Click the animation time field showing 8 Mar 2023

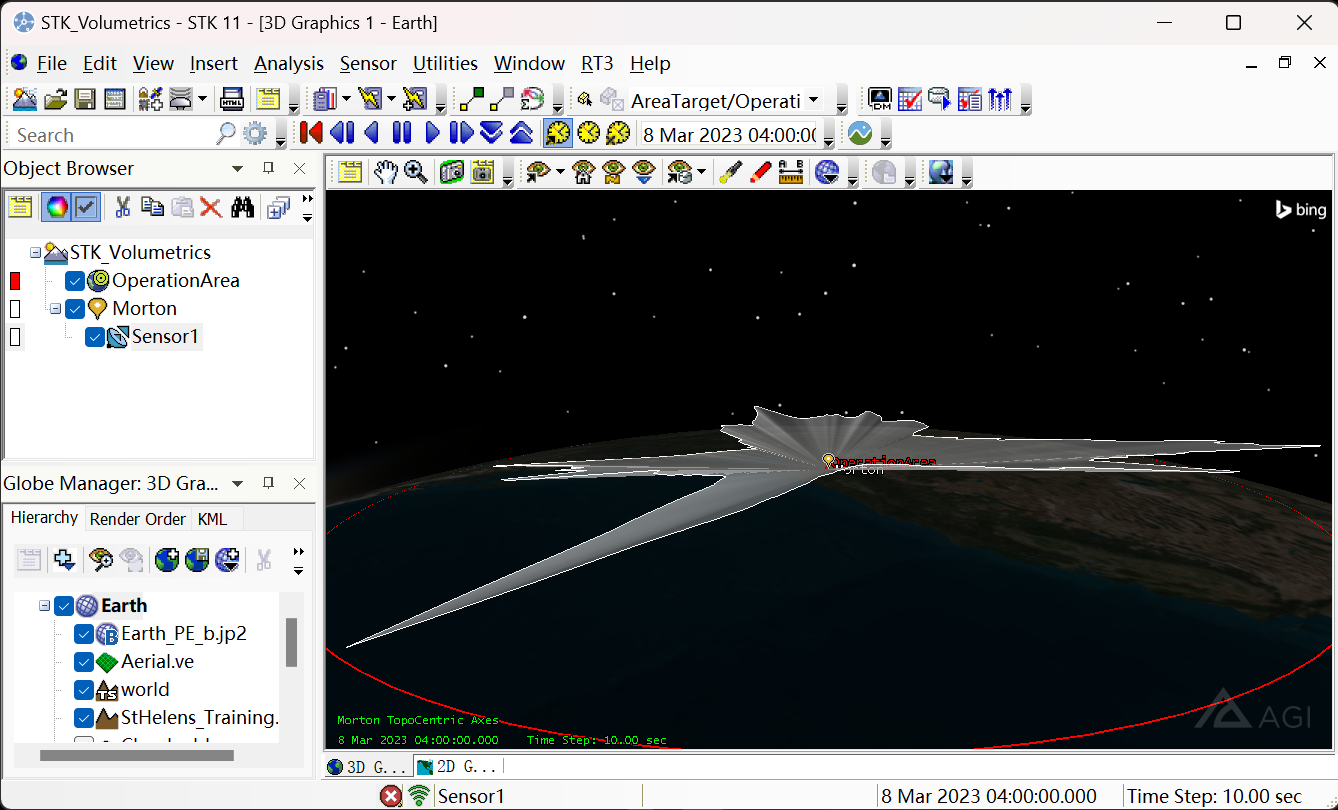[x=728, y=132]
